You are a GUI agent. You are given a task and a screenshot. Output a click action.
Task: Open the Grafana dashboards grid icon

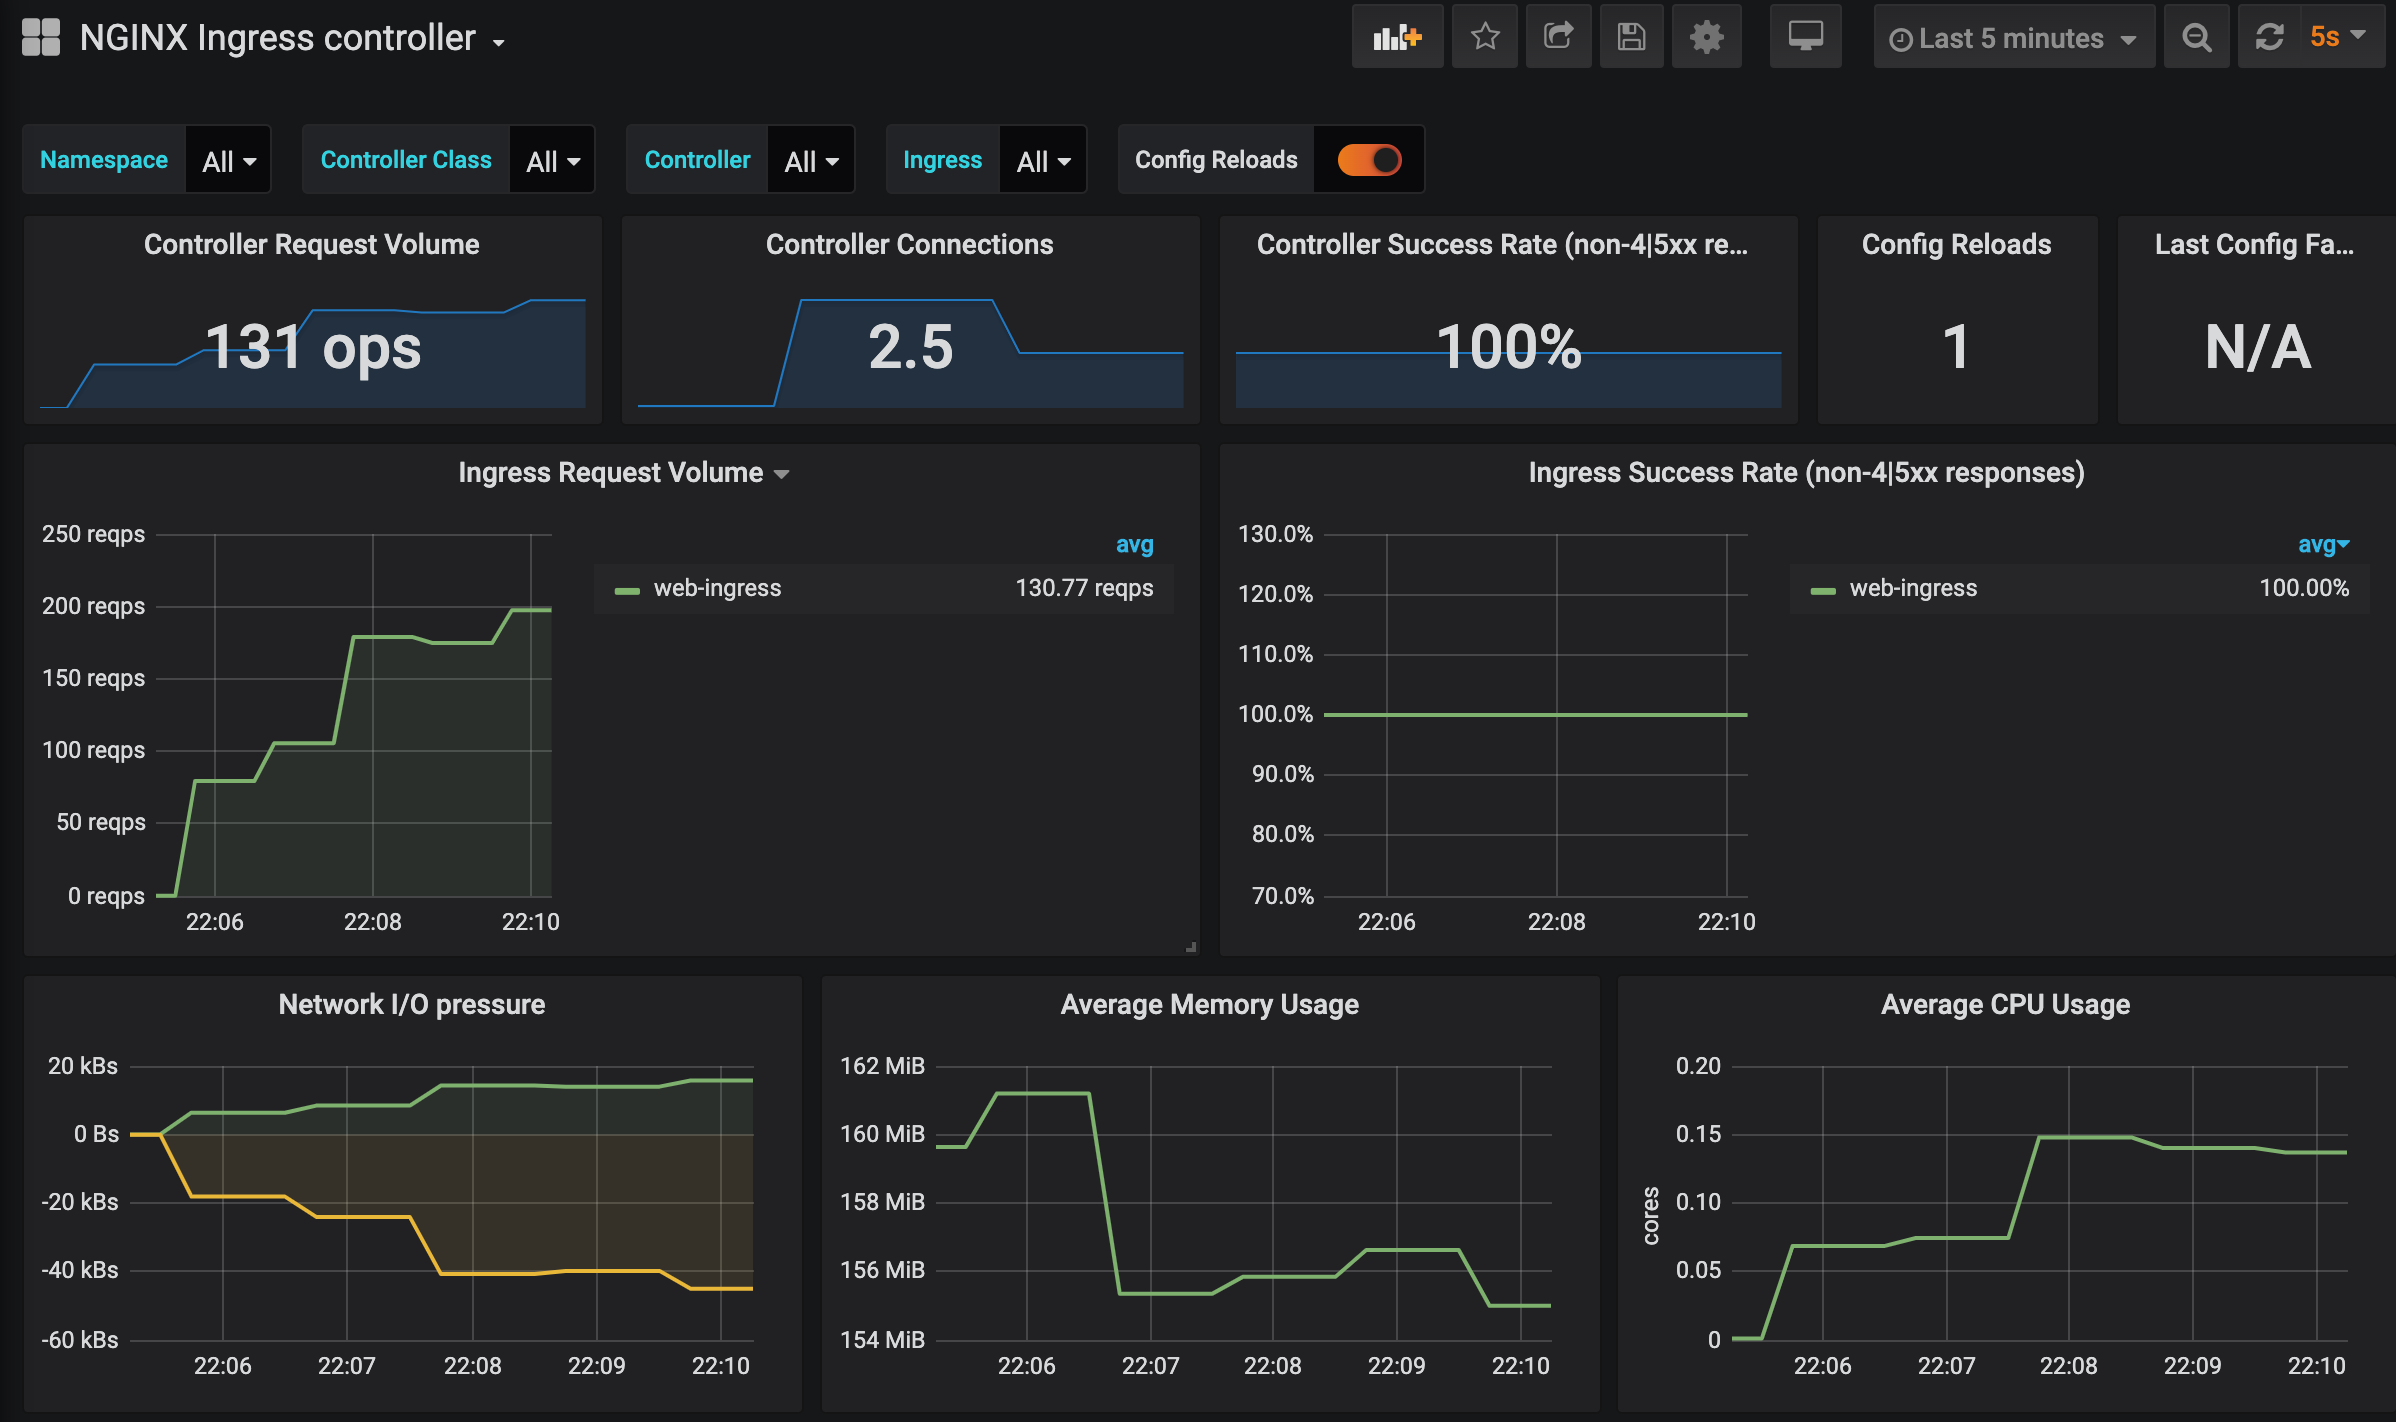[x=41, y=38]
